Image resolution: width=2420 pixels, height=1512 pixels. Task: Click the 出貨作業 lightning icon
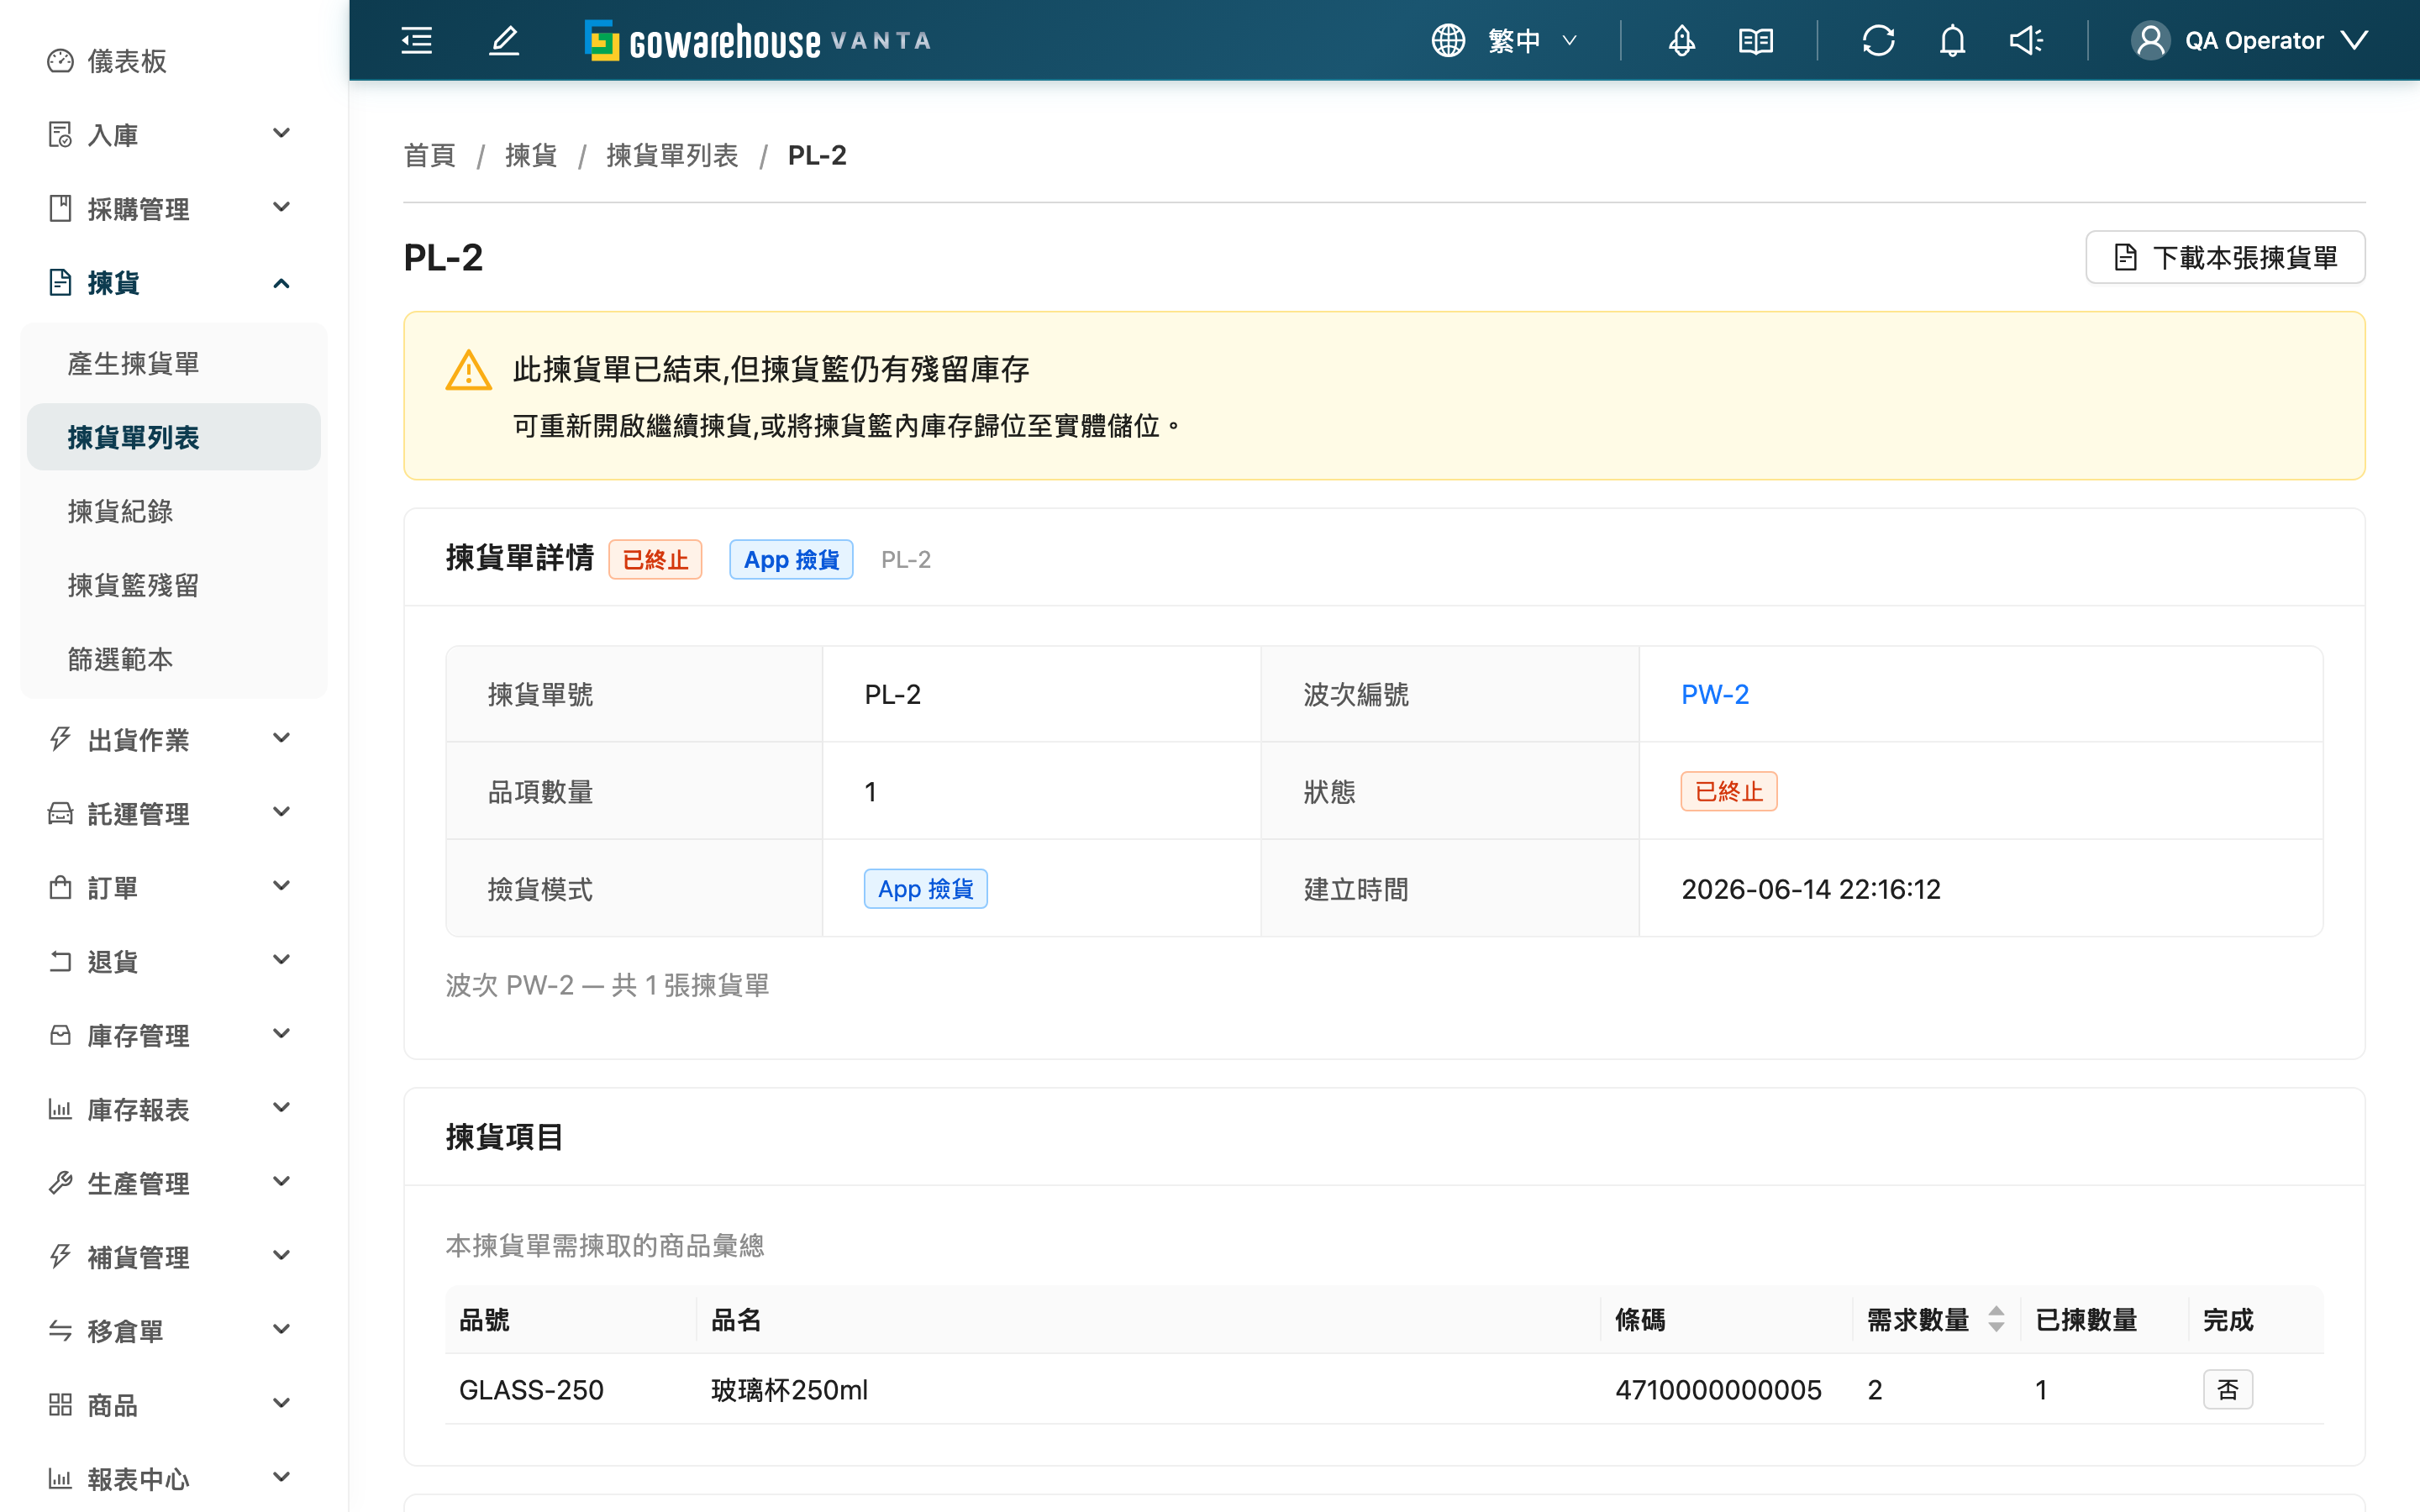click(60, 739)
